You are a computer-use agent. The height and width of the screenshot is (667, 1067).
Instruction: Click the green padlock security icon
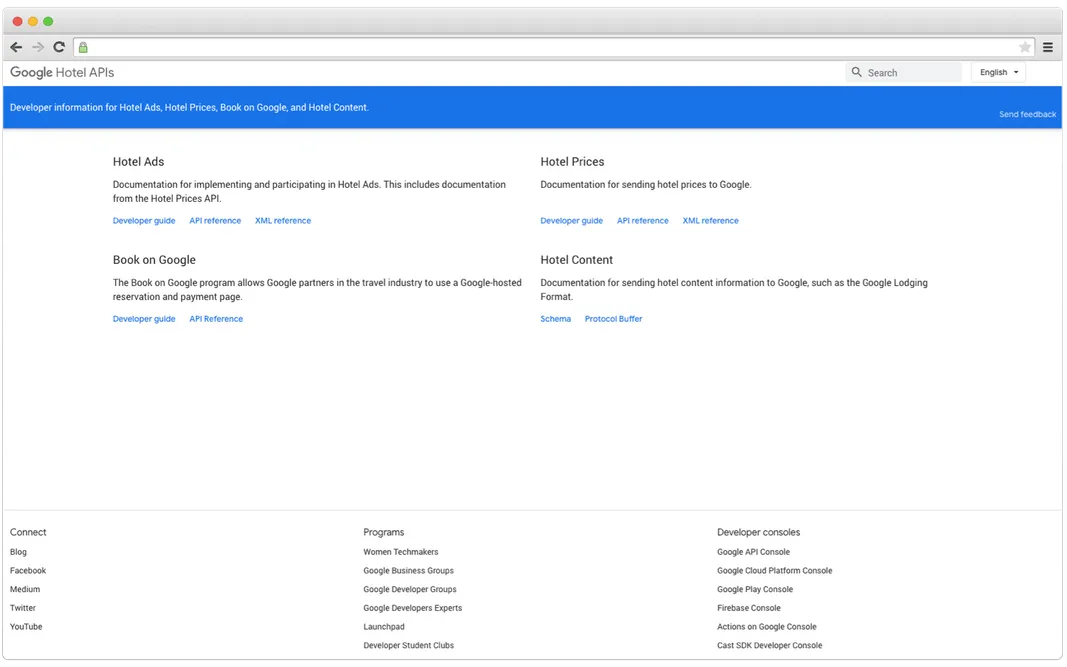[83, 48]
